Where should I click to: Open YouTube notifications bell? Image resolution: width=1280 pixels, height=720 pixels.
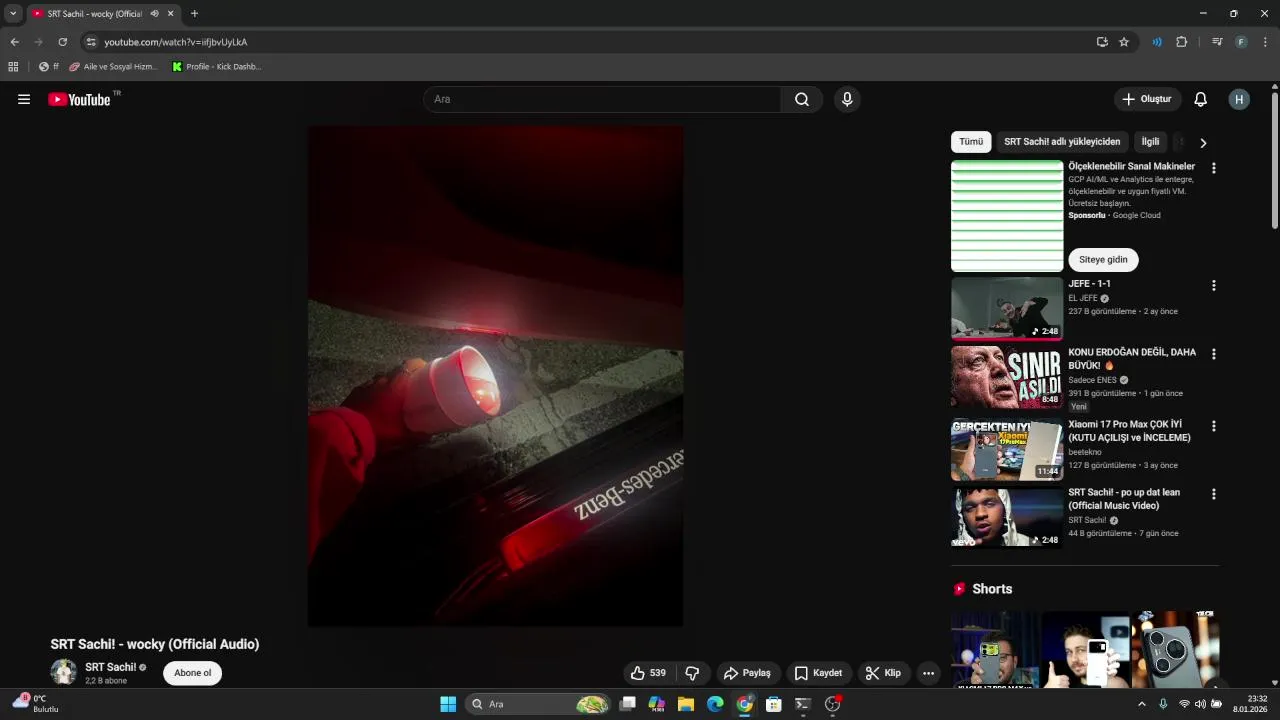(x=1201, y=99)
